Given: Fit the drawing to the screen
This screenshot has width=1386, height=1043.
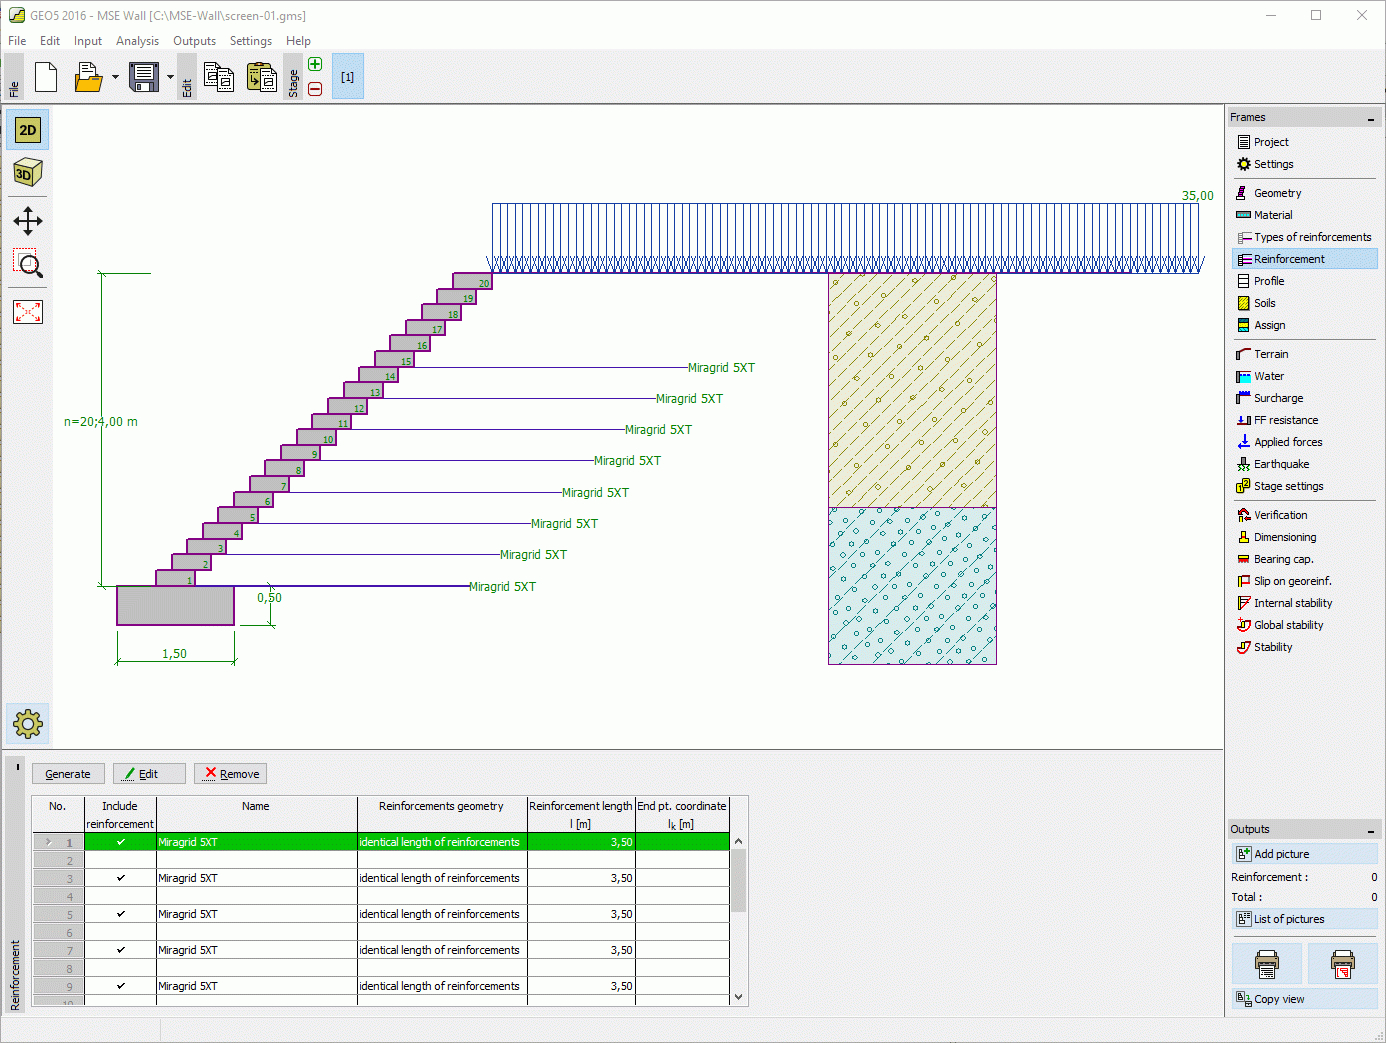Looking at the screenshot, I should 27,312.
